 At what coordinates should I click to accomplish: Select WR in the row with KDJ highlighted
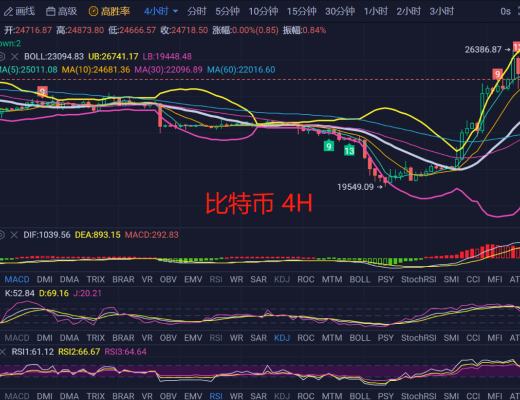pos(236,338)
